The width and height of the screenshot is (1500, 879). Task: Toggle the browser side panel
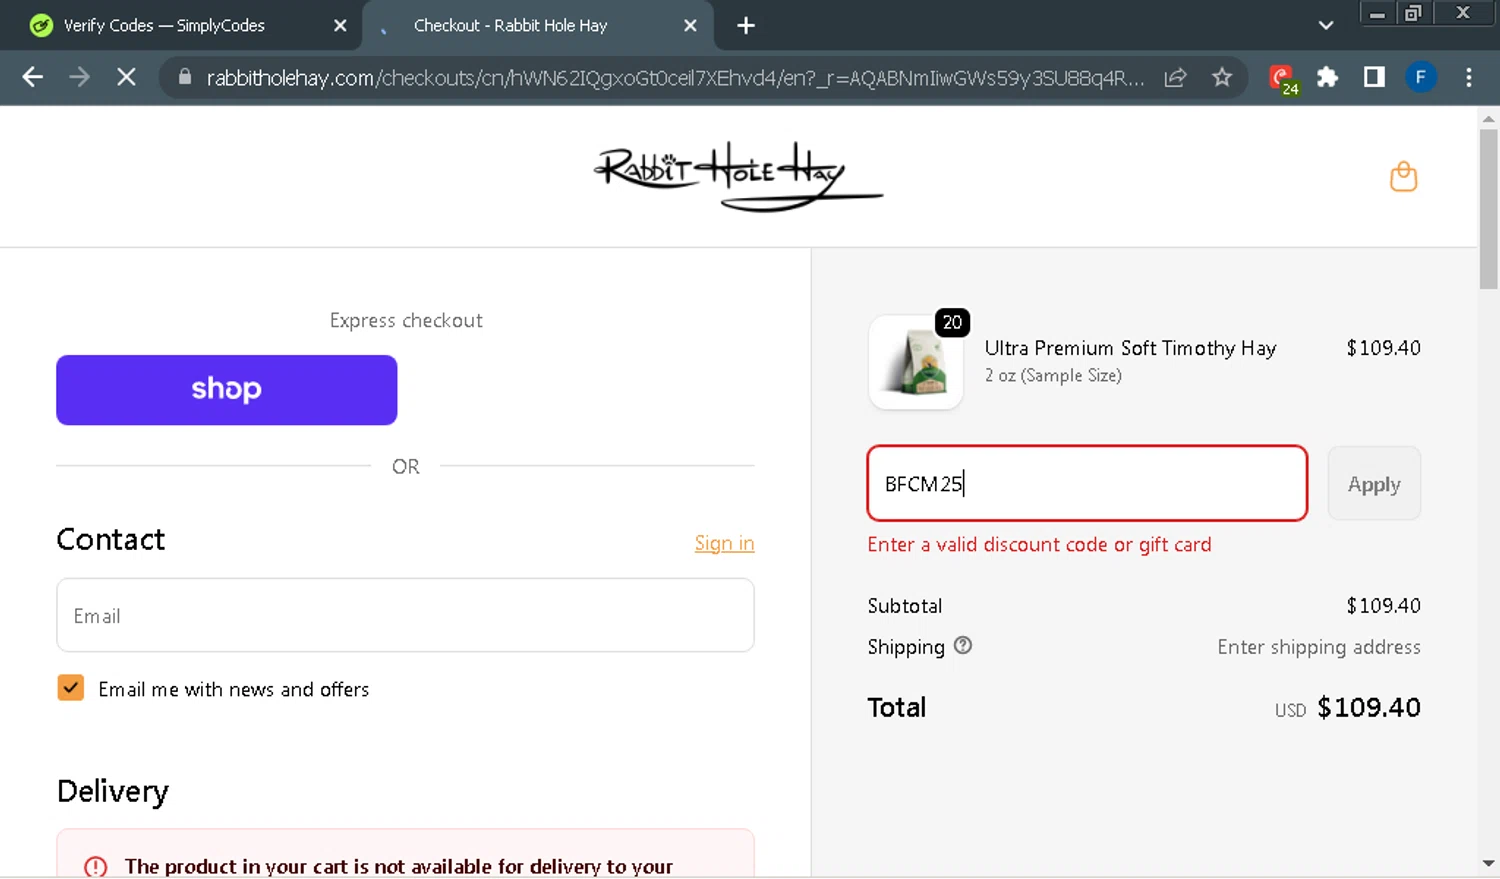[x=1374, y=77]
